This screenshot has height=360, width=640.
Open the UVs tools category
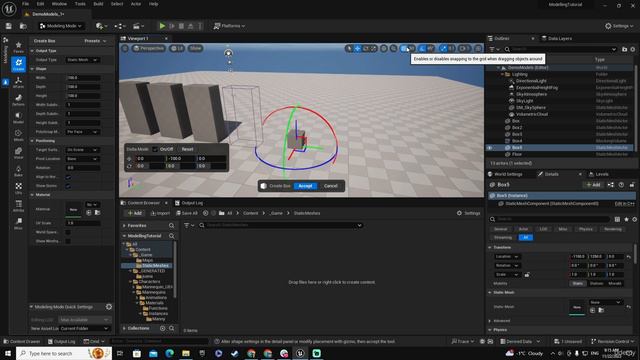coord(18,188)
